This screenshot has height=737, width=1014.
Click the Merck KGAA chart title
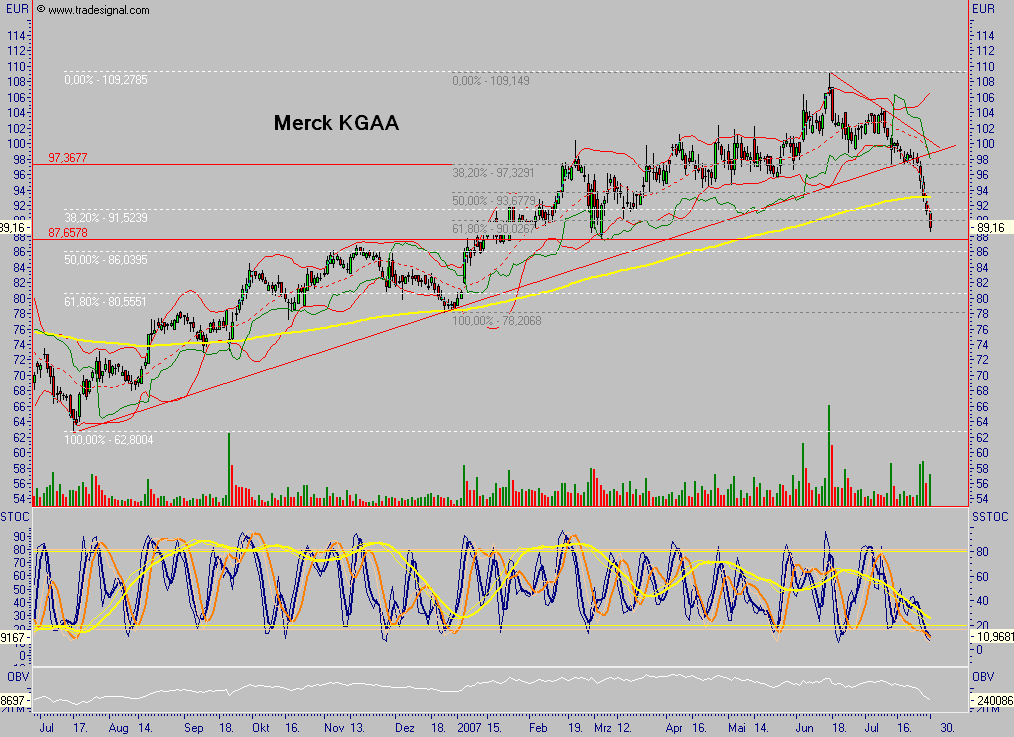tap(336, 123)
